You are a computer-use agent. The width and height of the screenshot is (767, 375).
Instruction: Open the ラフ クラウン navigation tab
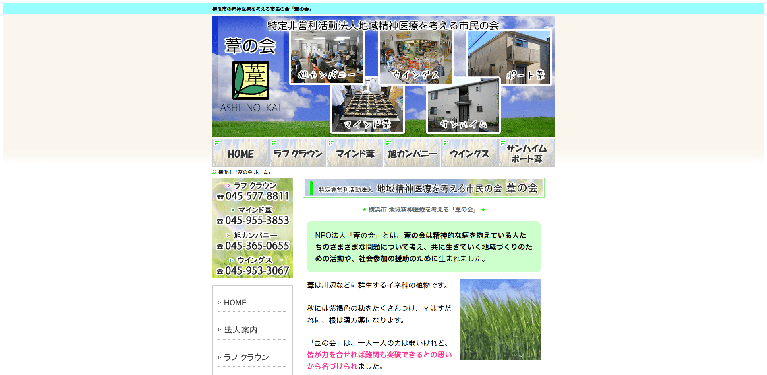click(x=297, y=153)
